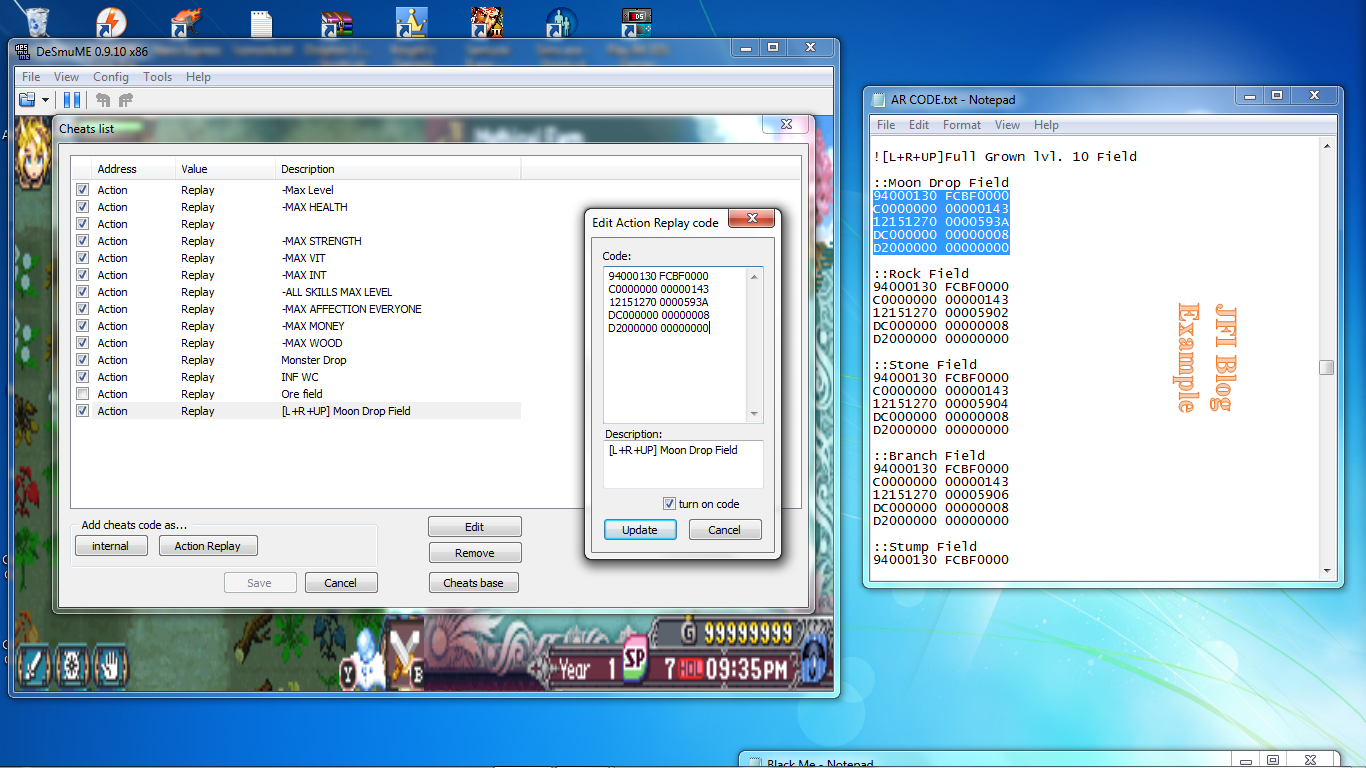This screenshot has width=1366, height=768.
Task: Select the '[L+R+UP] Moon Drop Field' list row
Action: (x=298, y=411)
